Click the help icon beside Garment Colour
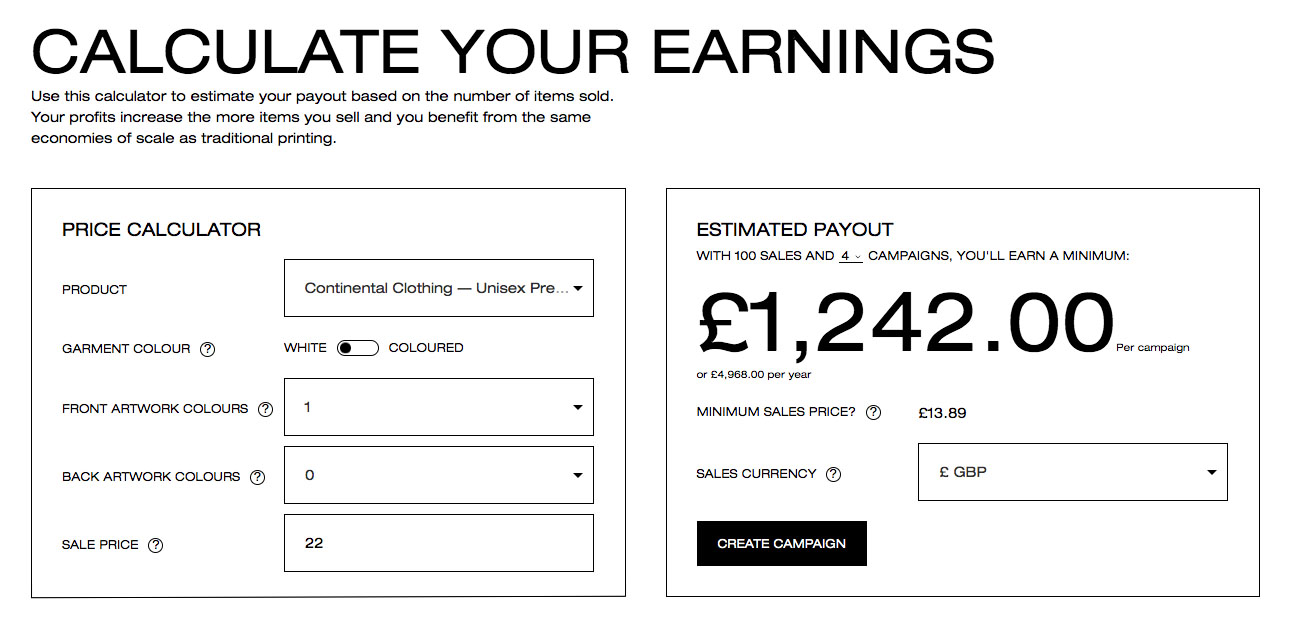 click(x=207, y=349)
